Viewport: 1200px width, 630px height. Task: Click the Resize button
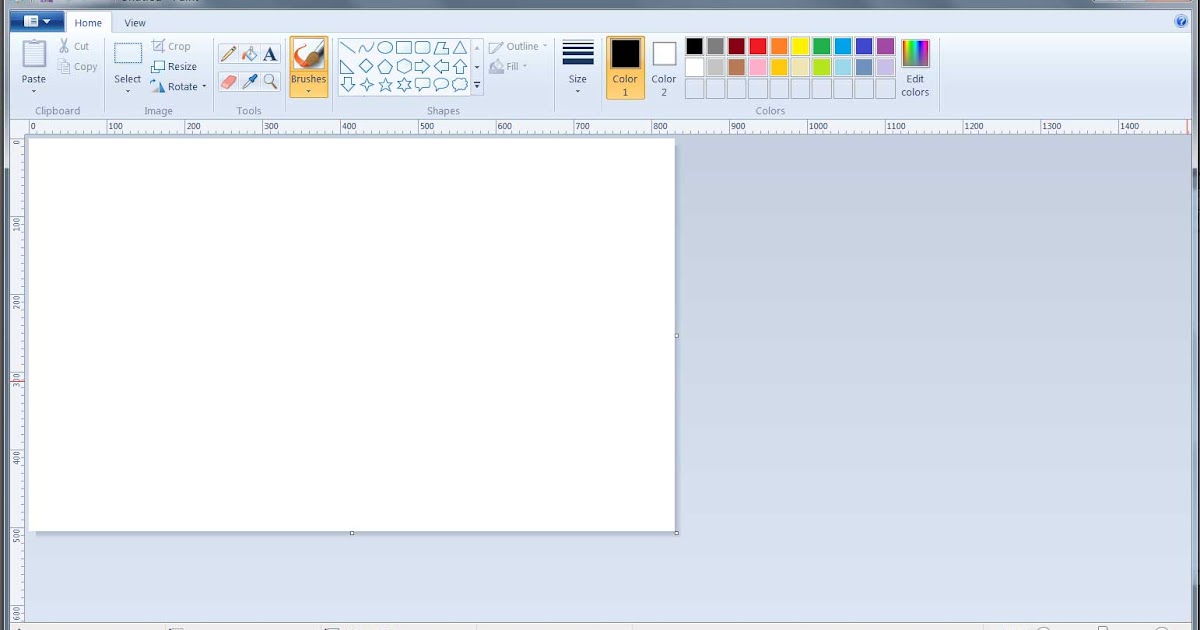tap(174, 67)
